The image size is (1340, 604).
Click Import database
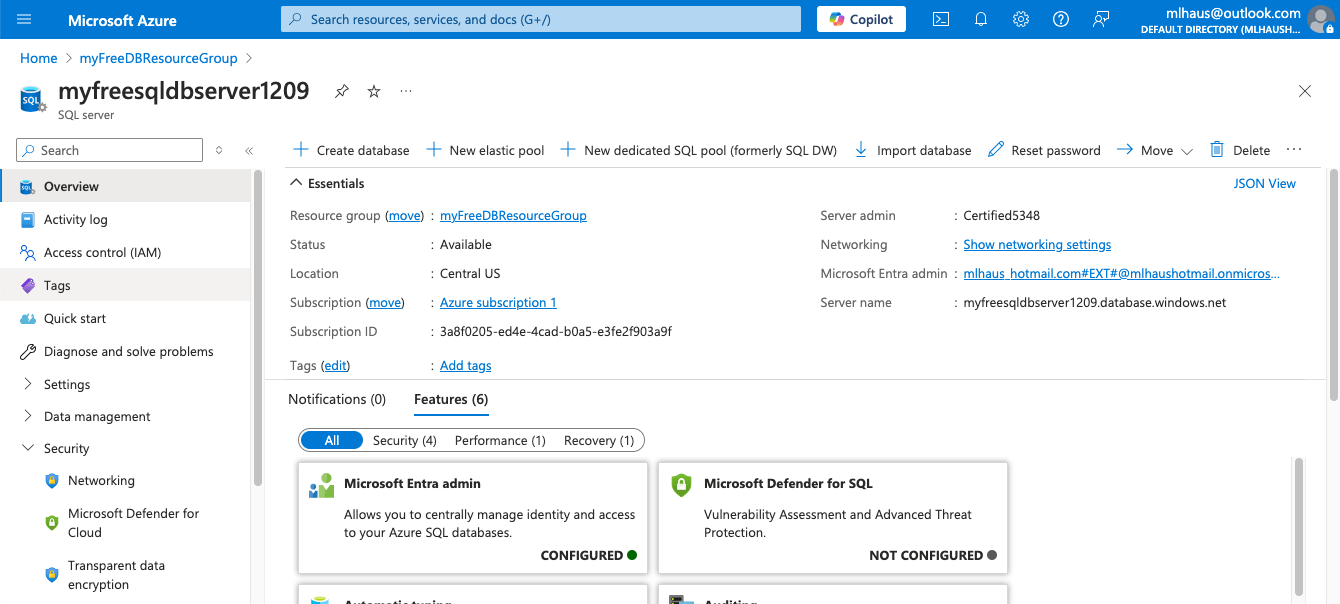tap(913, 150)
